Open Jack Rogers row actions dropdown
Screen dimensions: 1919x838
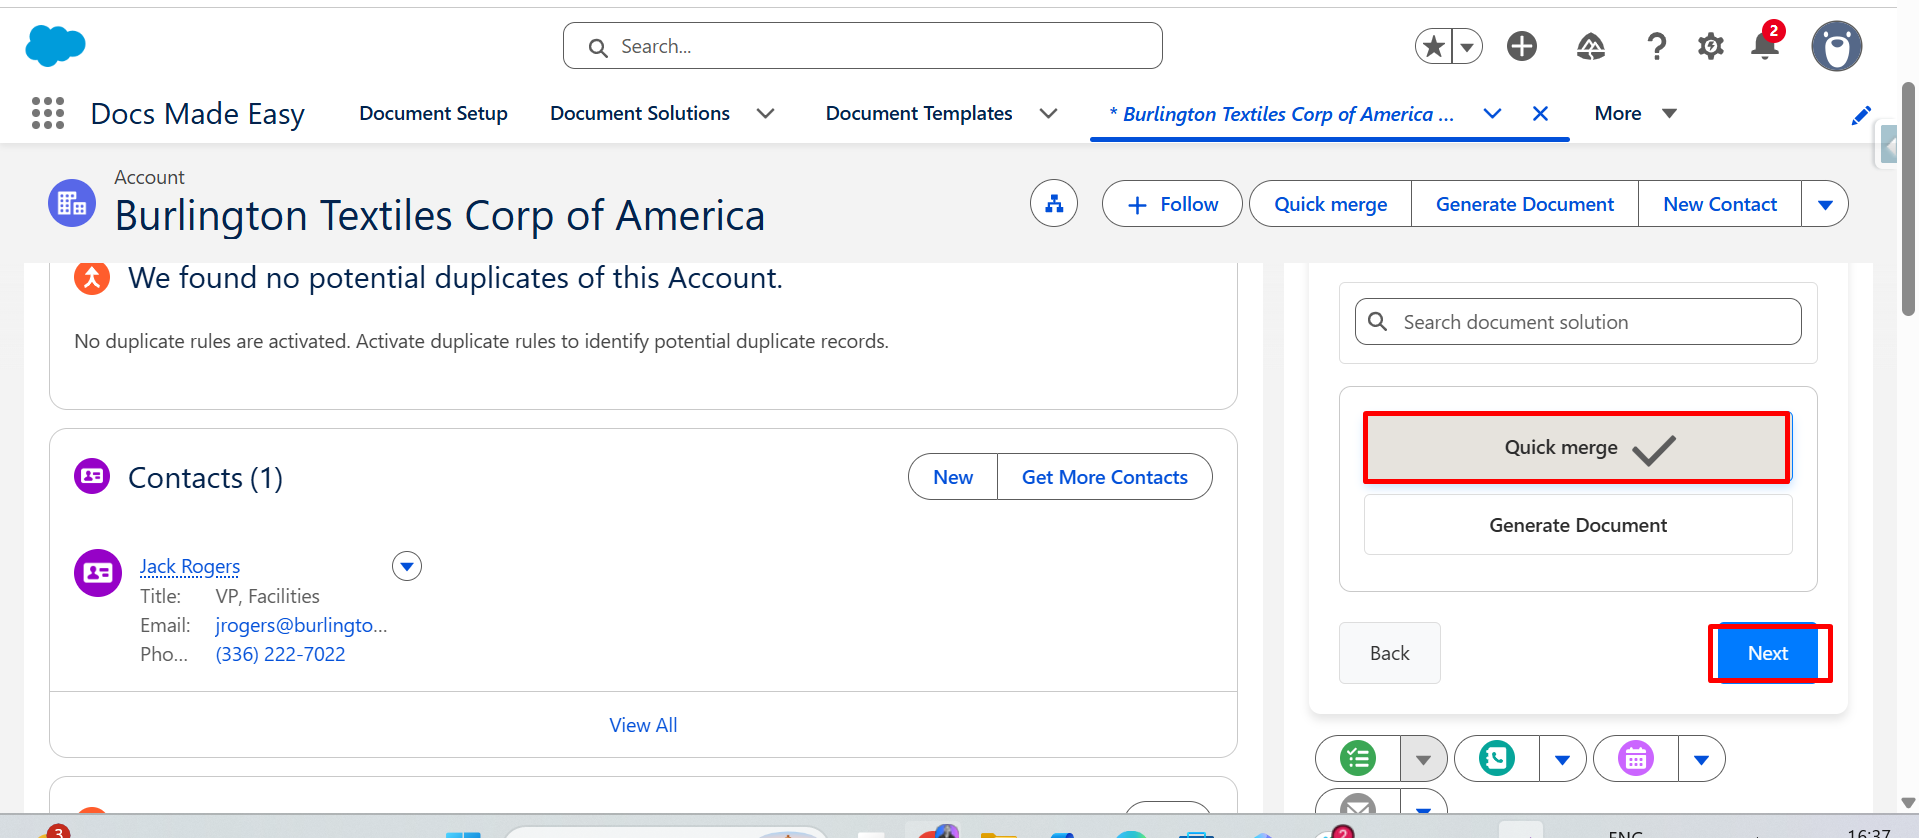[x=407, y=567]
